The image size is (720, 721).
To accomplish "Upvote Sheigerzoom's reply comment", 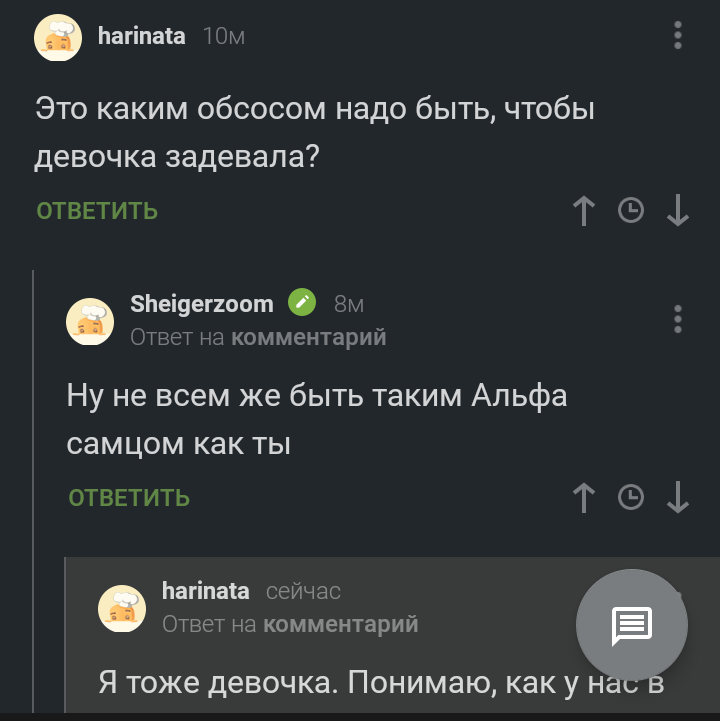I will click(584, 497).
